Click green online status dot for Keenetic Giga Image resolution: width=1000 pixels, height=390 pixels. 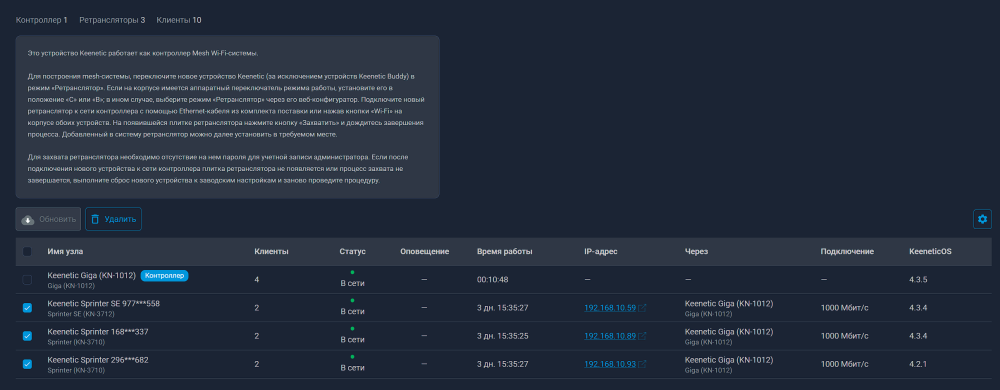352,272
